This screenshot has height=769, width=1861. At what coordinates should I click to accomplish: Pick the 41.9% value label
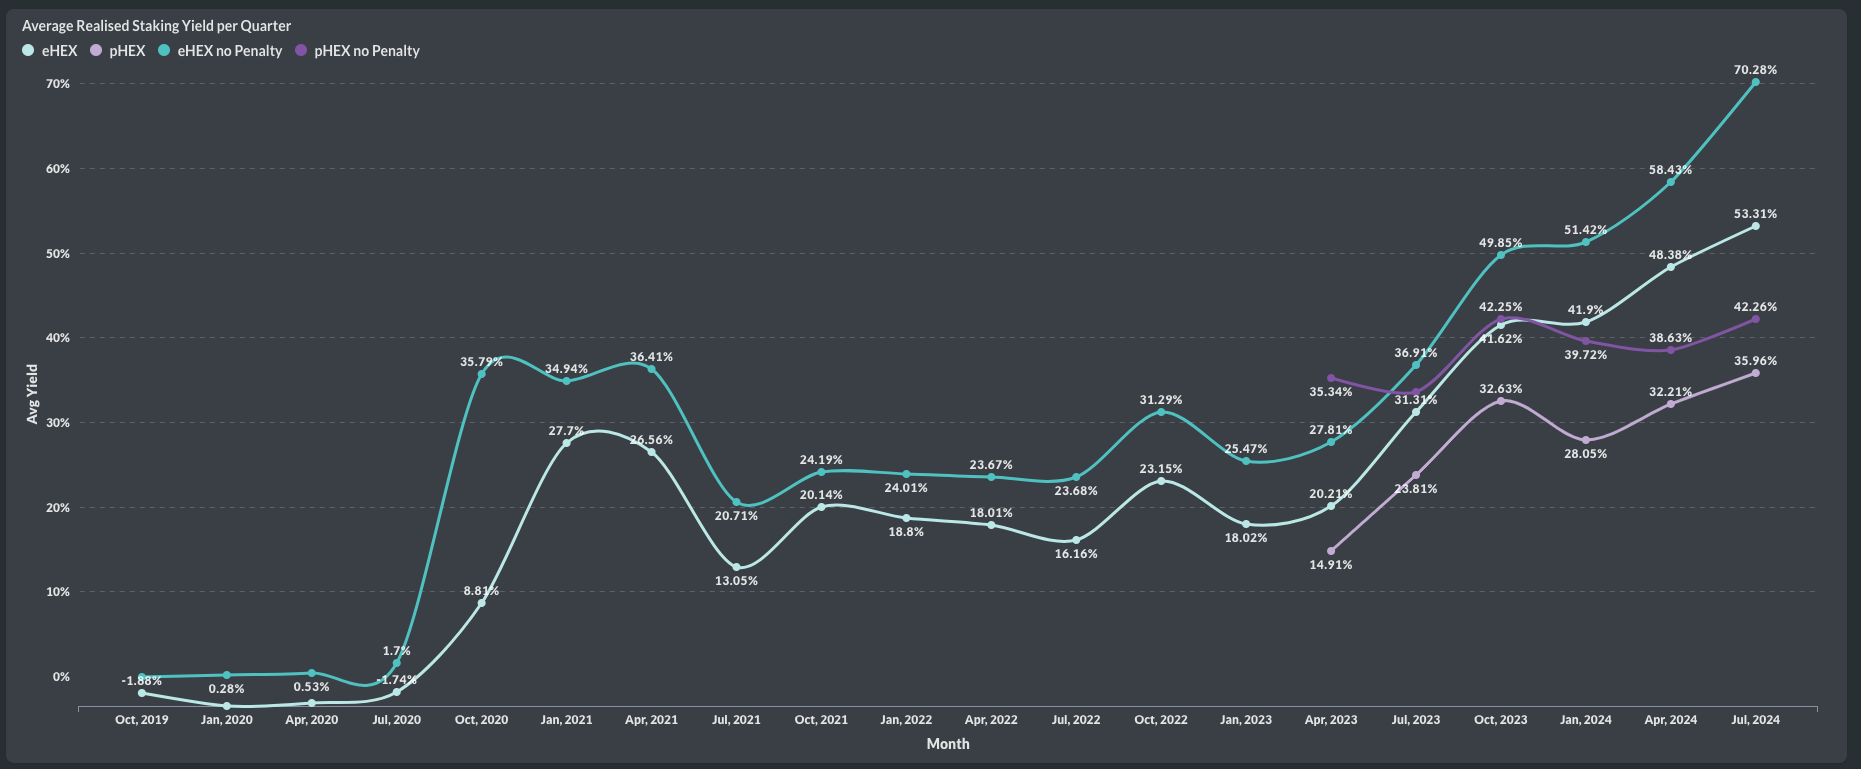(1586, 310)
